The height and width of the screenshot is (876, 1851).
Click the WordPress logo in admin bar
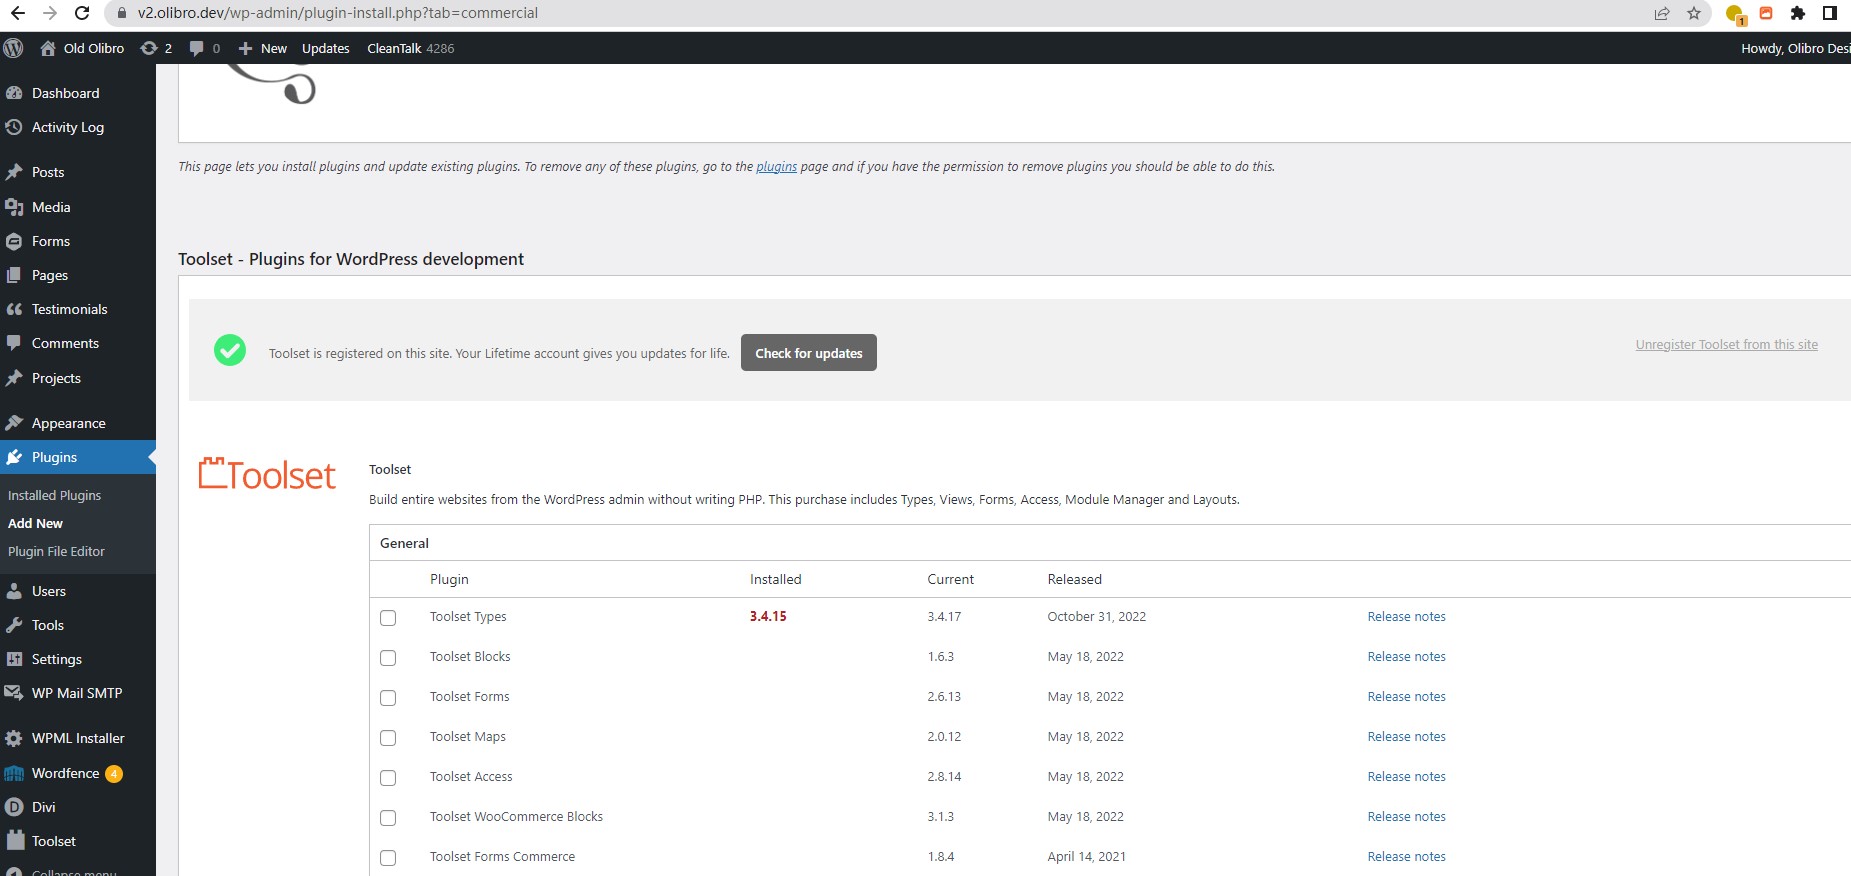pos(13,48)
